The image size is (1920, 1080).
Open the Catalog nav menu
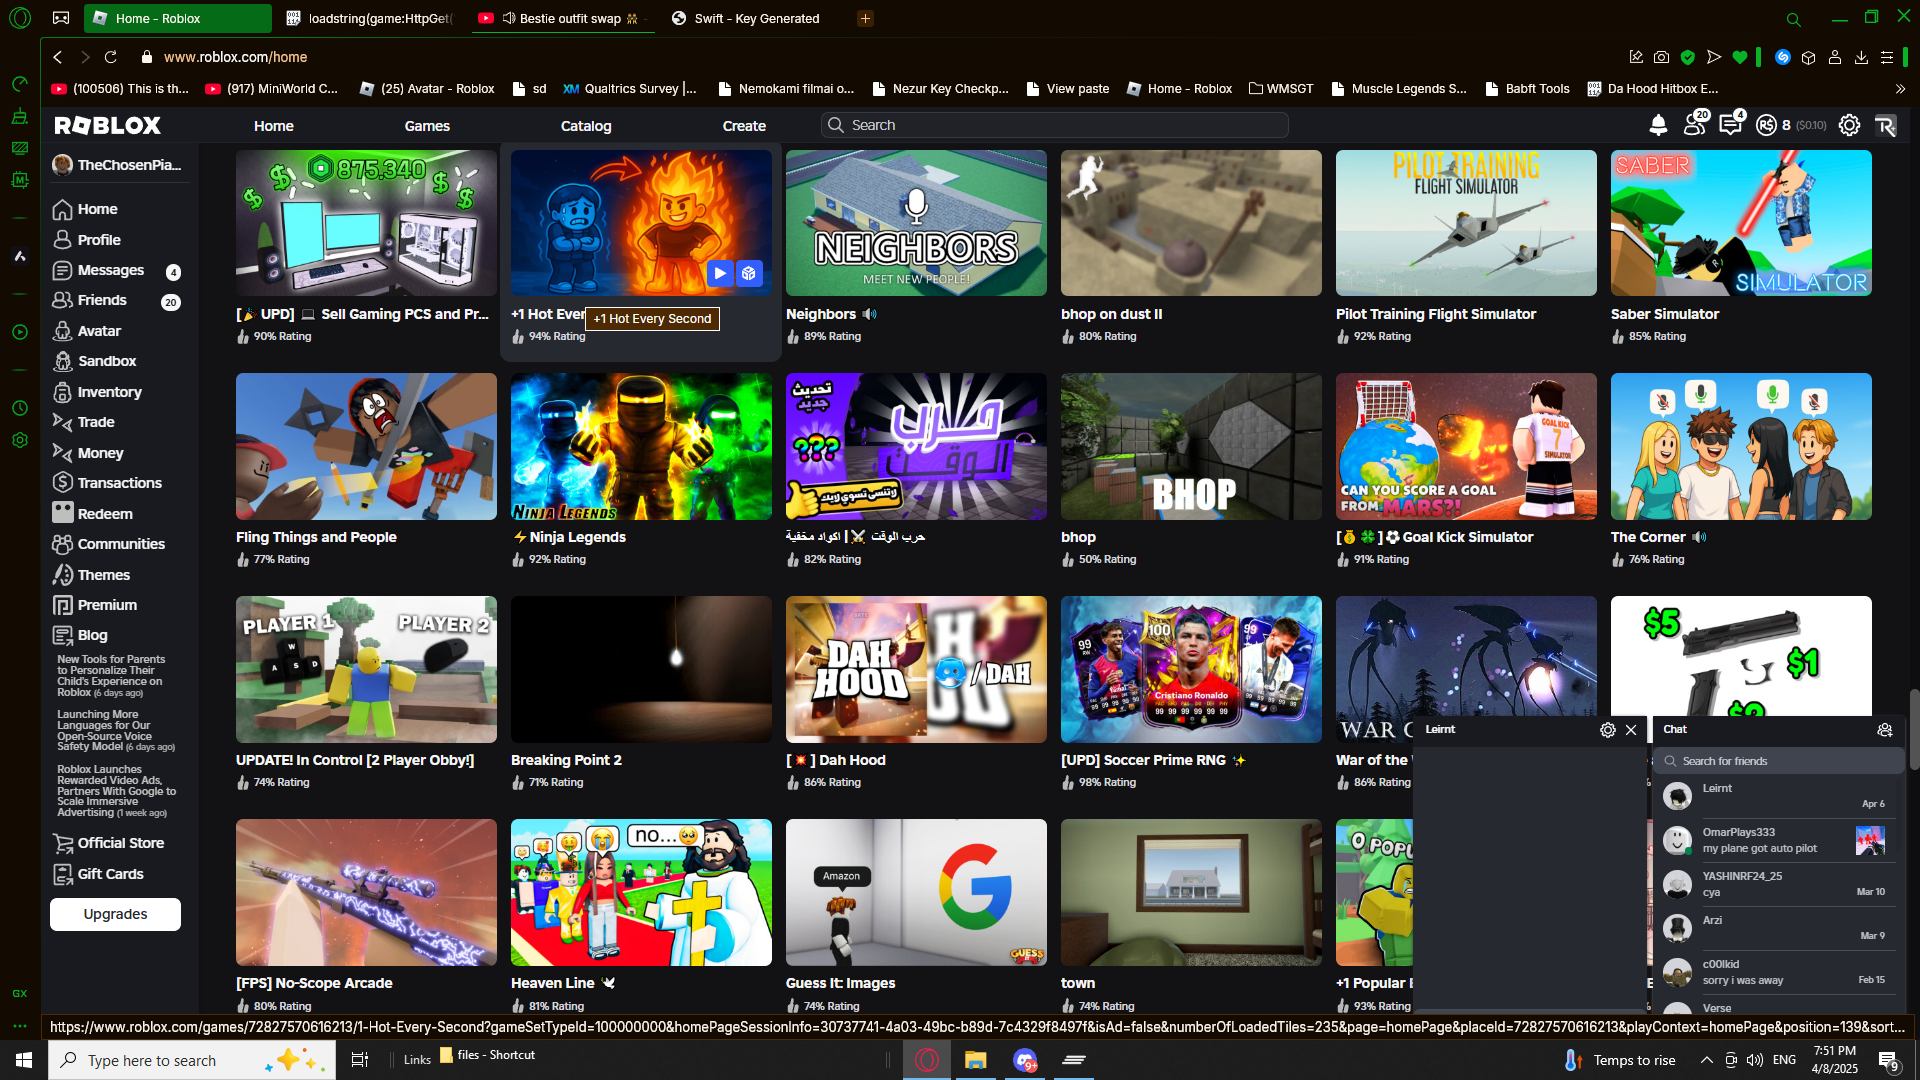pyautogui.click(x=586, y=126)
